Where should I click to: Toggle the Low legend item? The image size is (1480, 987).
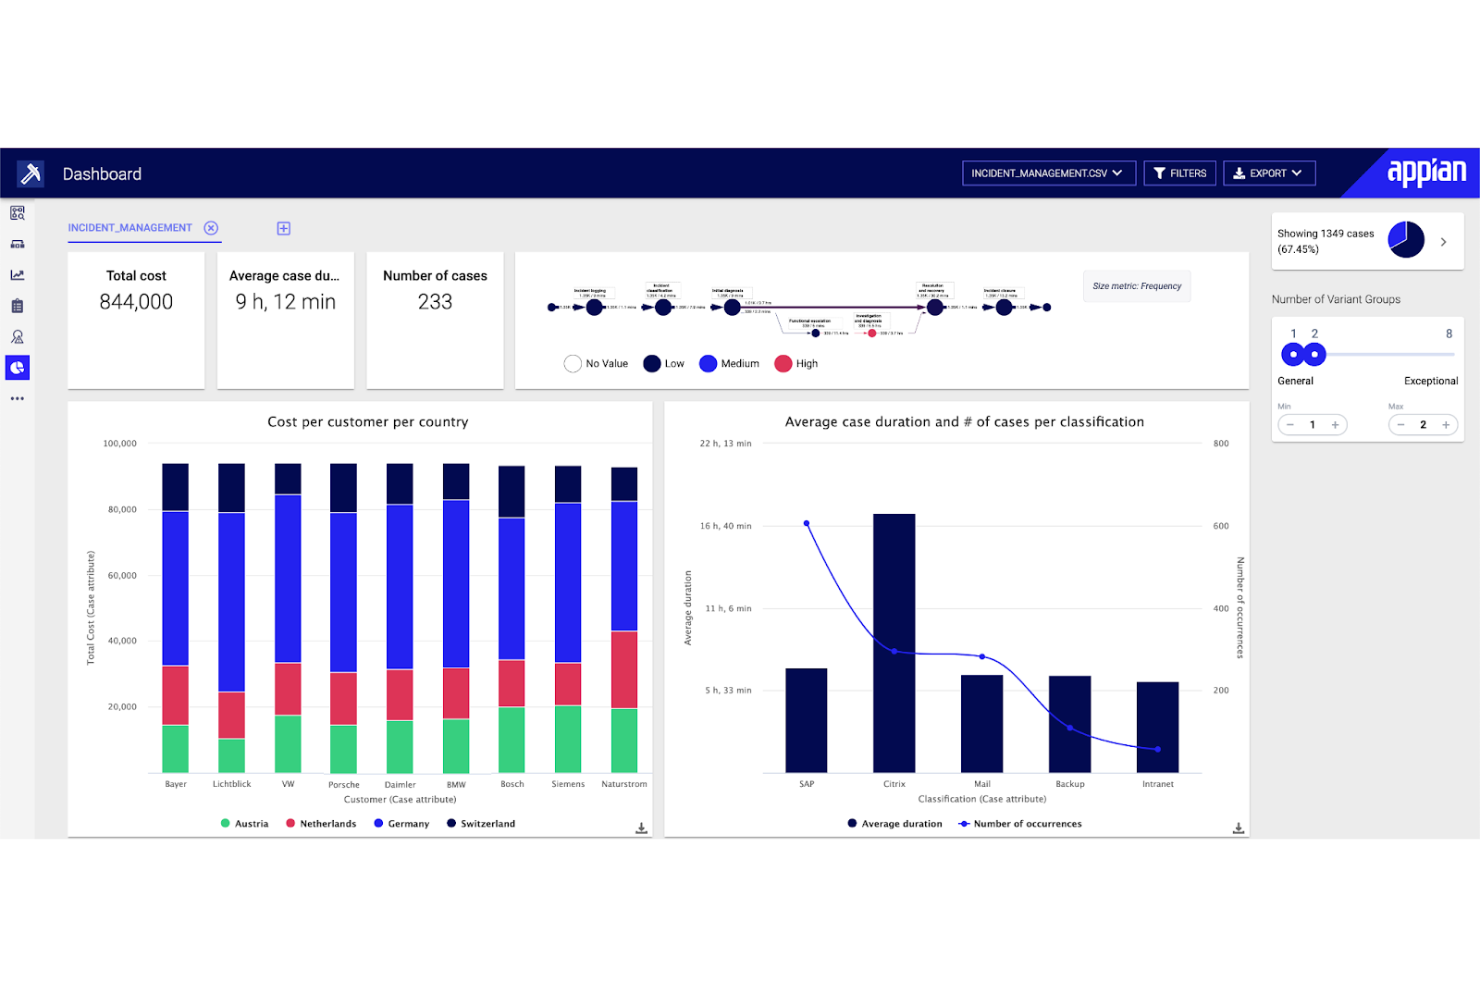pyautogui.click(x=664, y=364)
